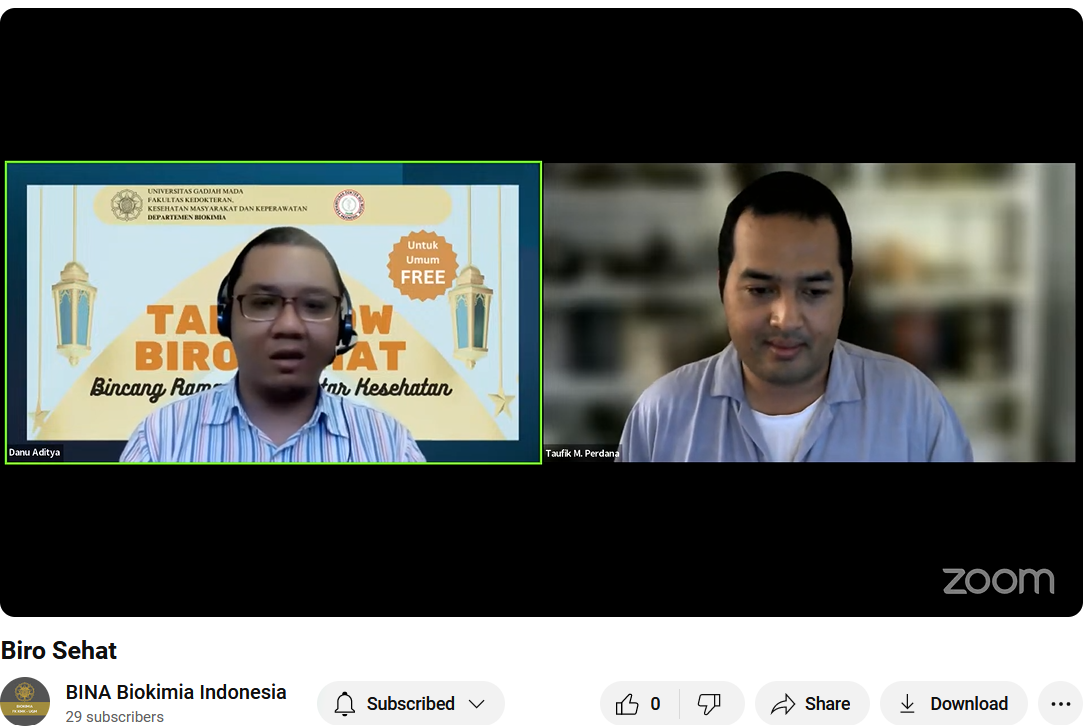This screenshot has width=1087, height=727.
Task: Click the Subscribed label text
Action: pos(410,704)
